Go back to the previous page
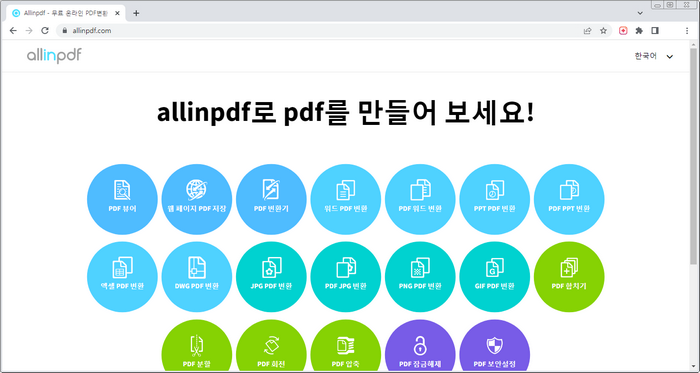The width and height of the screenshot is (700, 373). coord(13,31)
